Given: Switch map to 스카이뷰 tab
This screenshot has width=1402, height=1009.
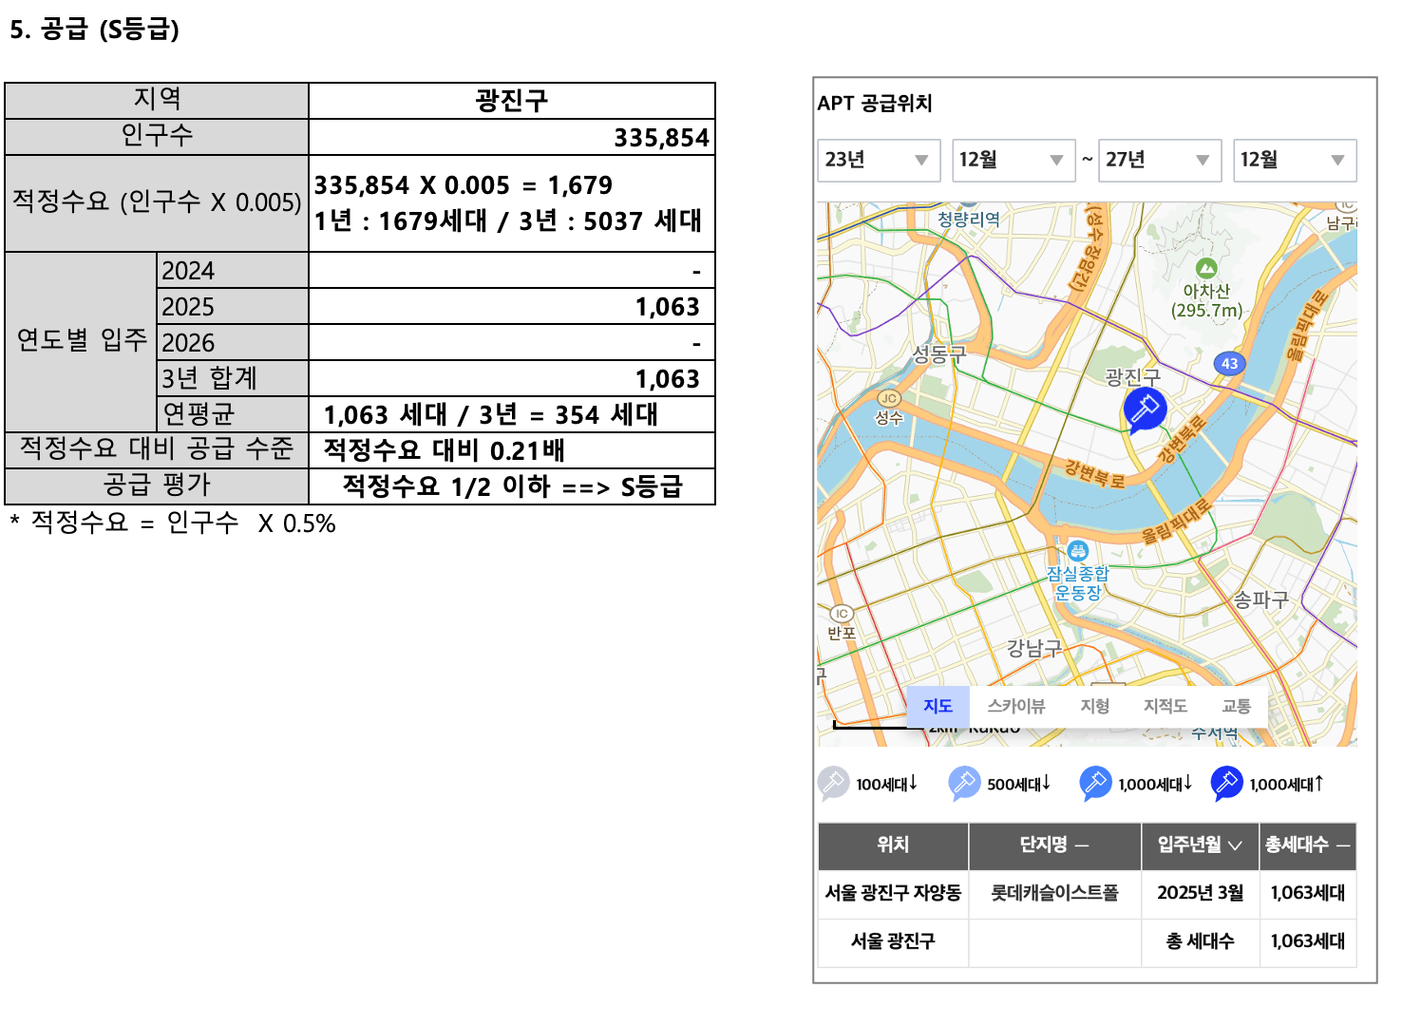Looking at the screenshot, I should pyautogui.click(x=1016, y=706).
